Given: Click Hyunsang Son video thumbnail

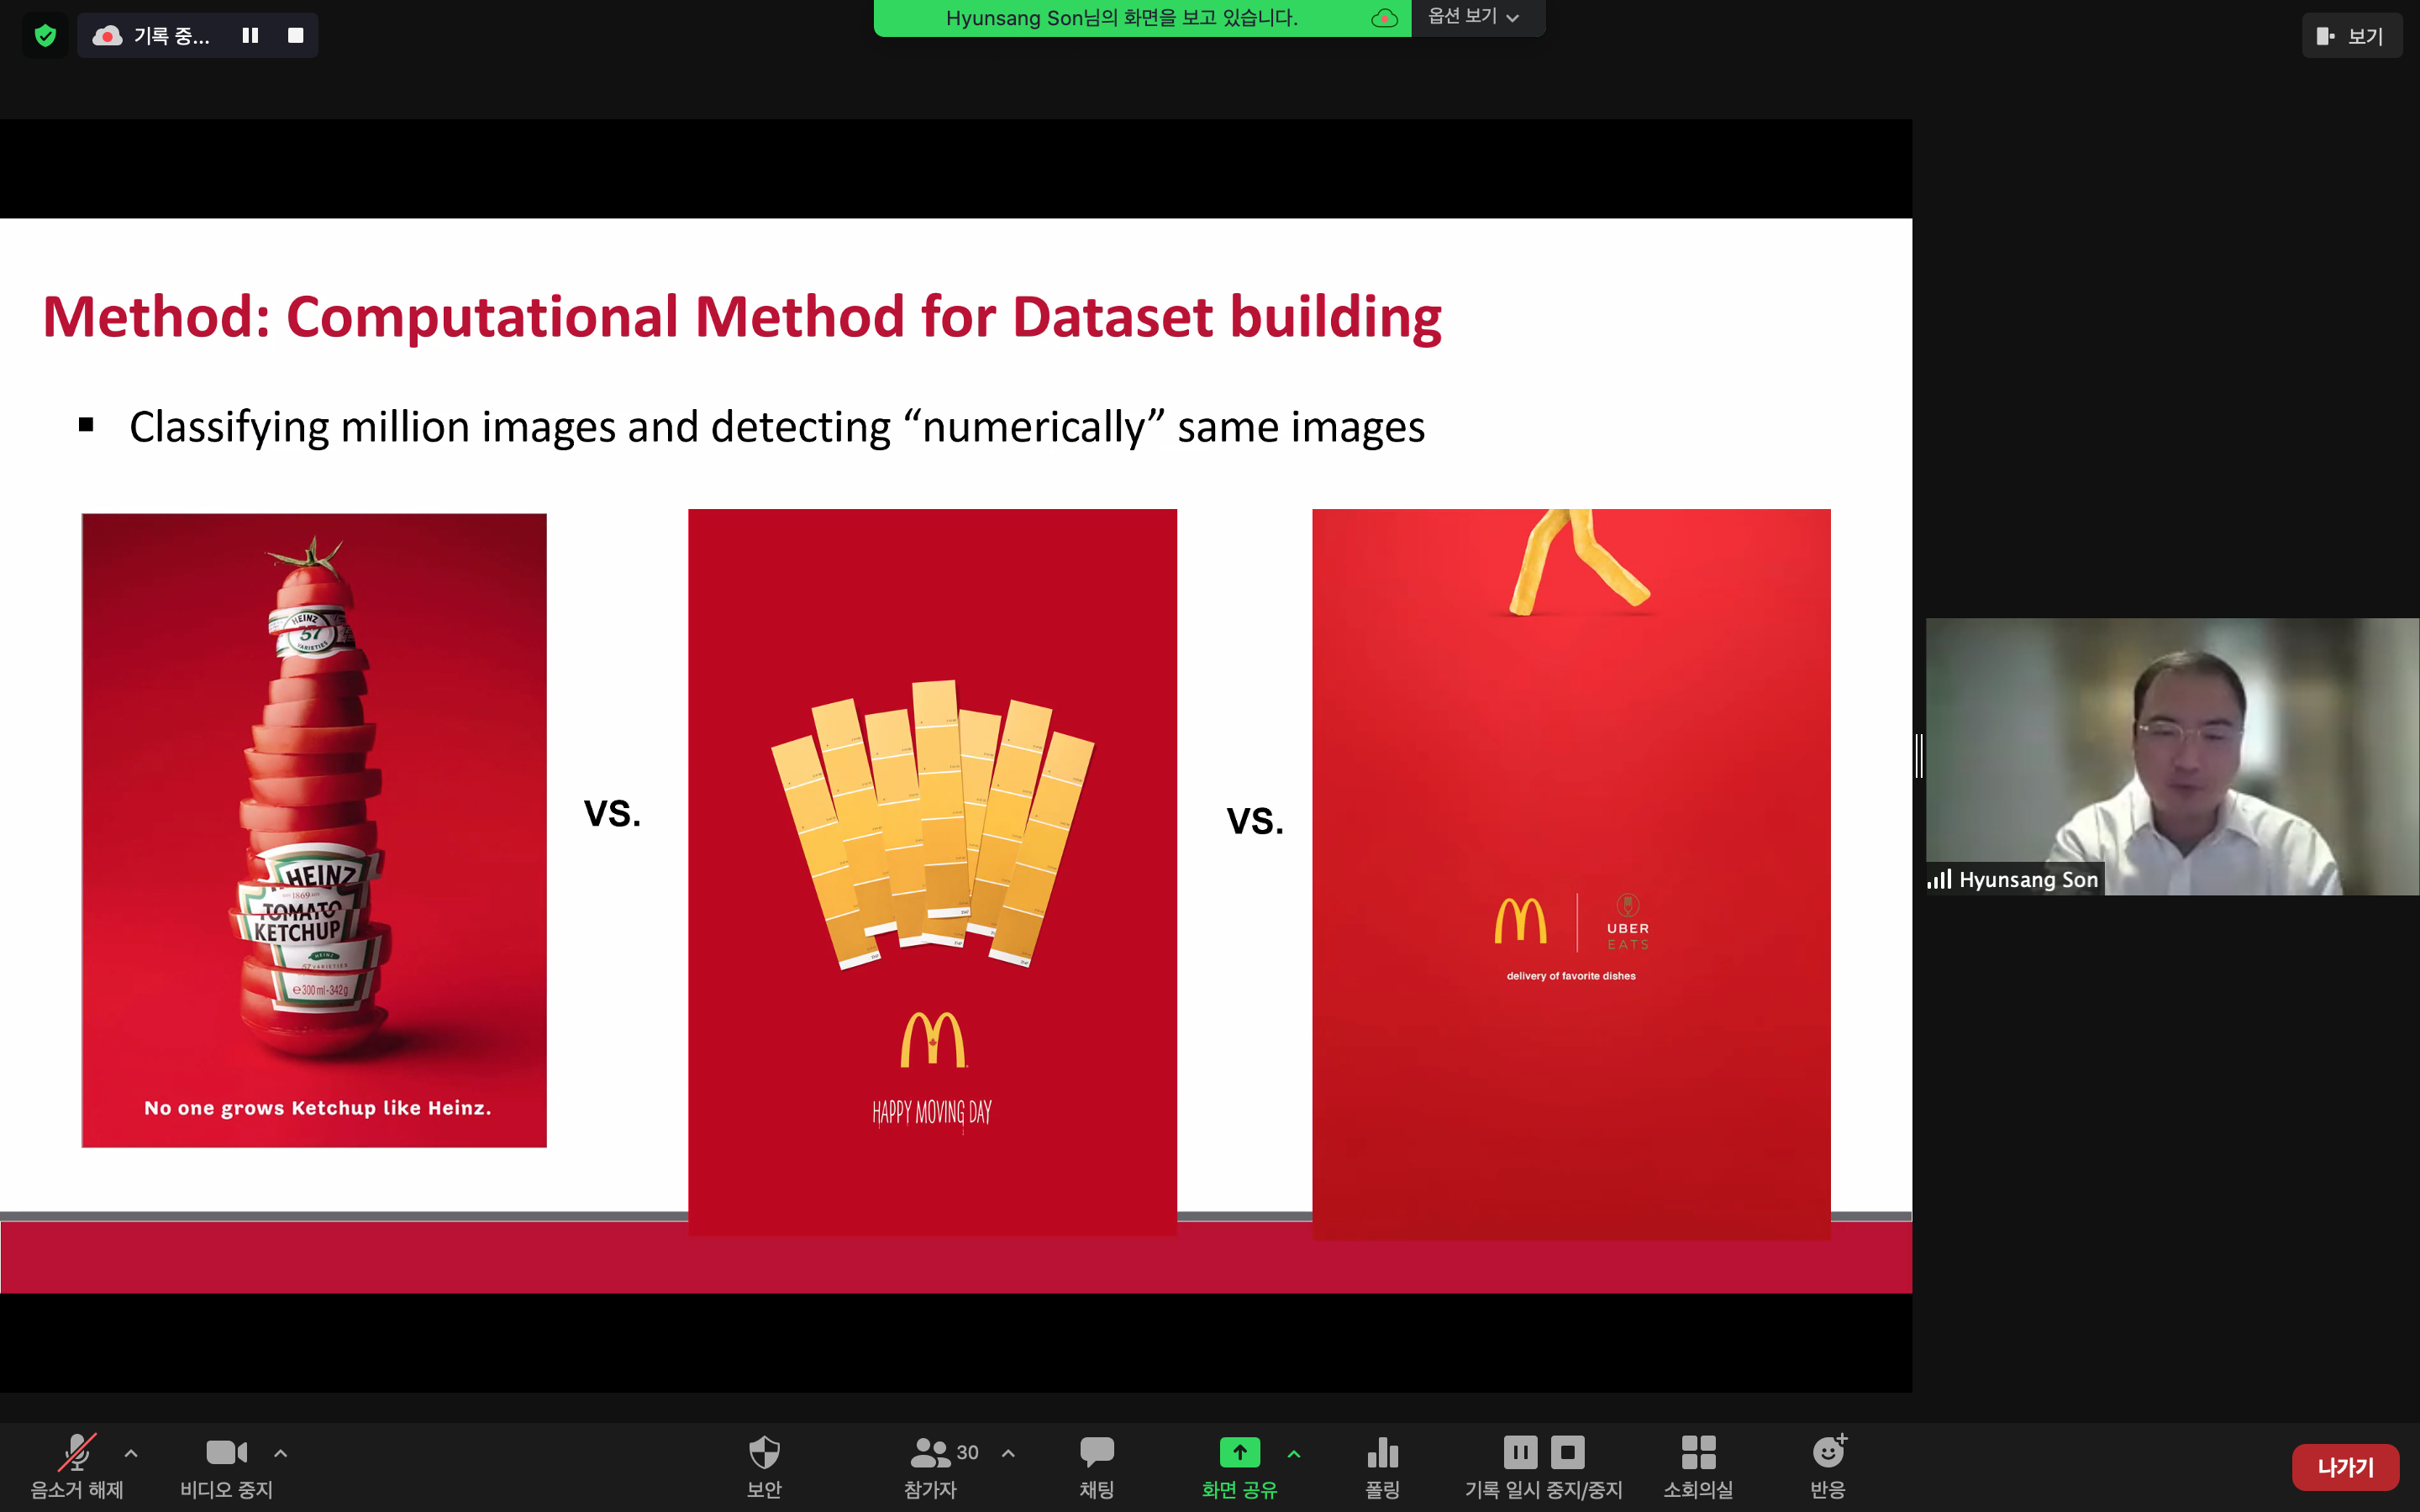Looking at the screenshot, I should (2172, 756).
